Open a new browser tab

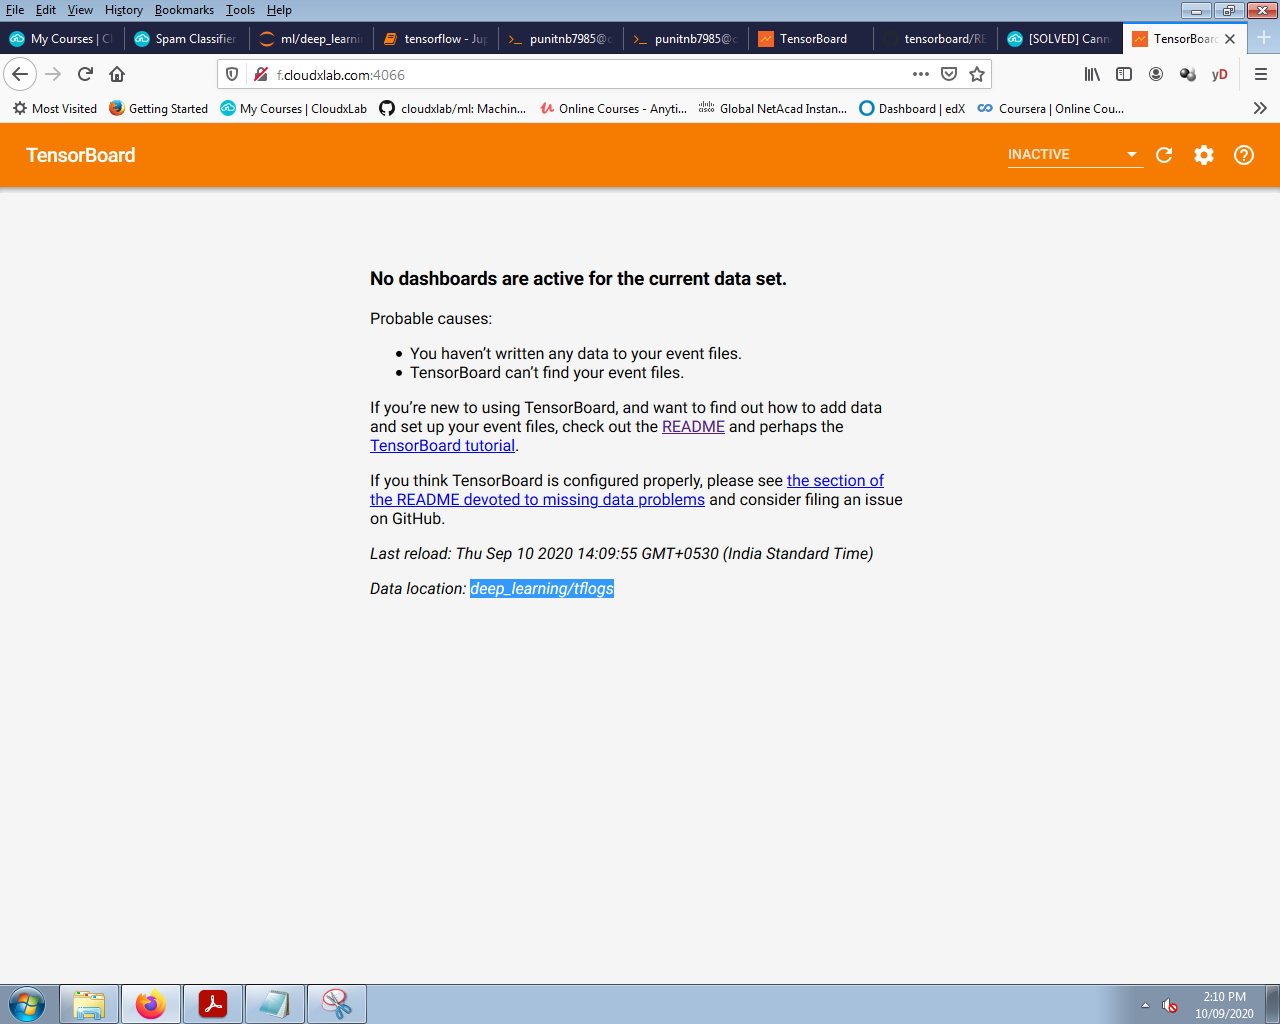click(x=1264, y=38)
